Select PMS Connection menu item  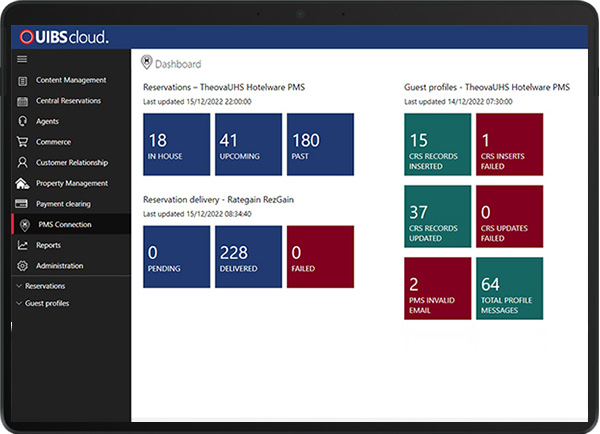71,224
